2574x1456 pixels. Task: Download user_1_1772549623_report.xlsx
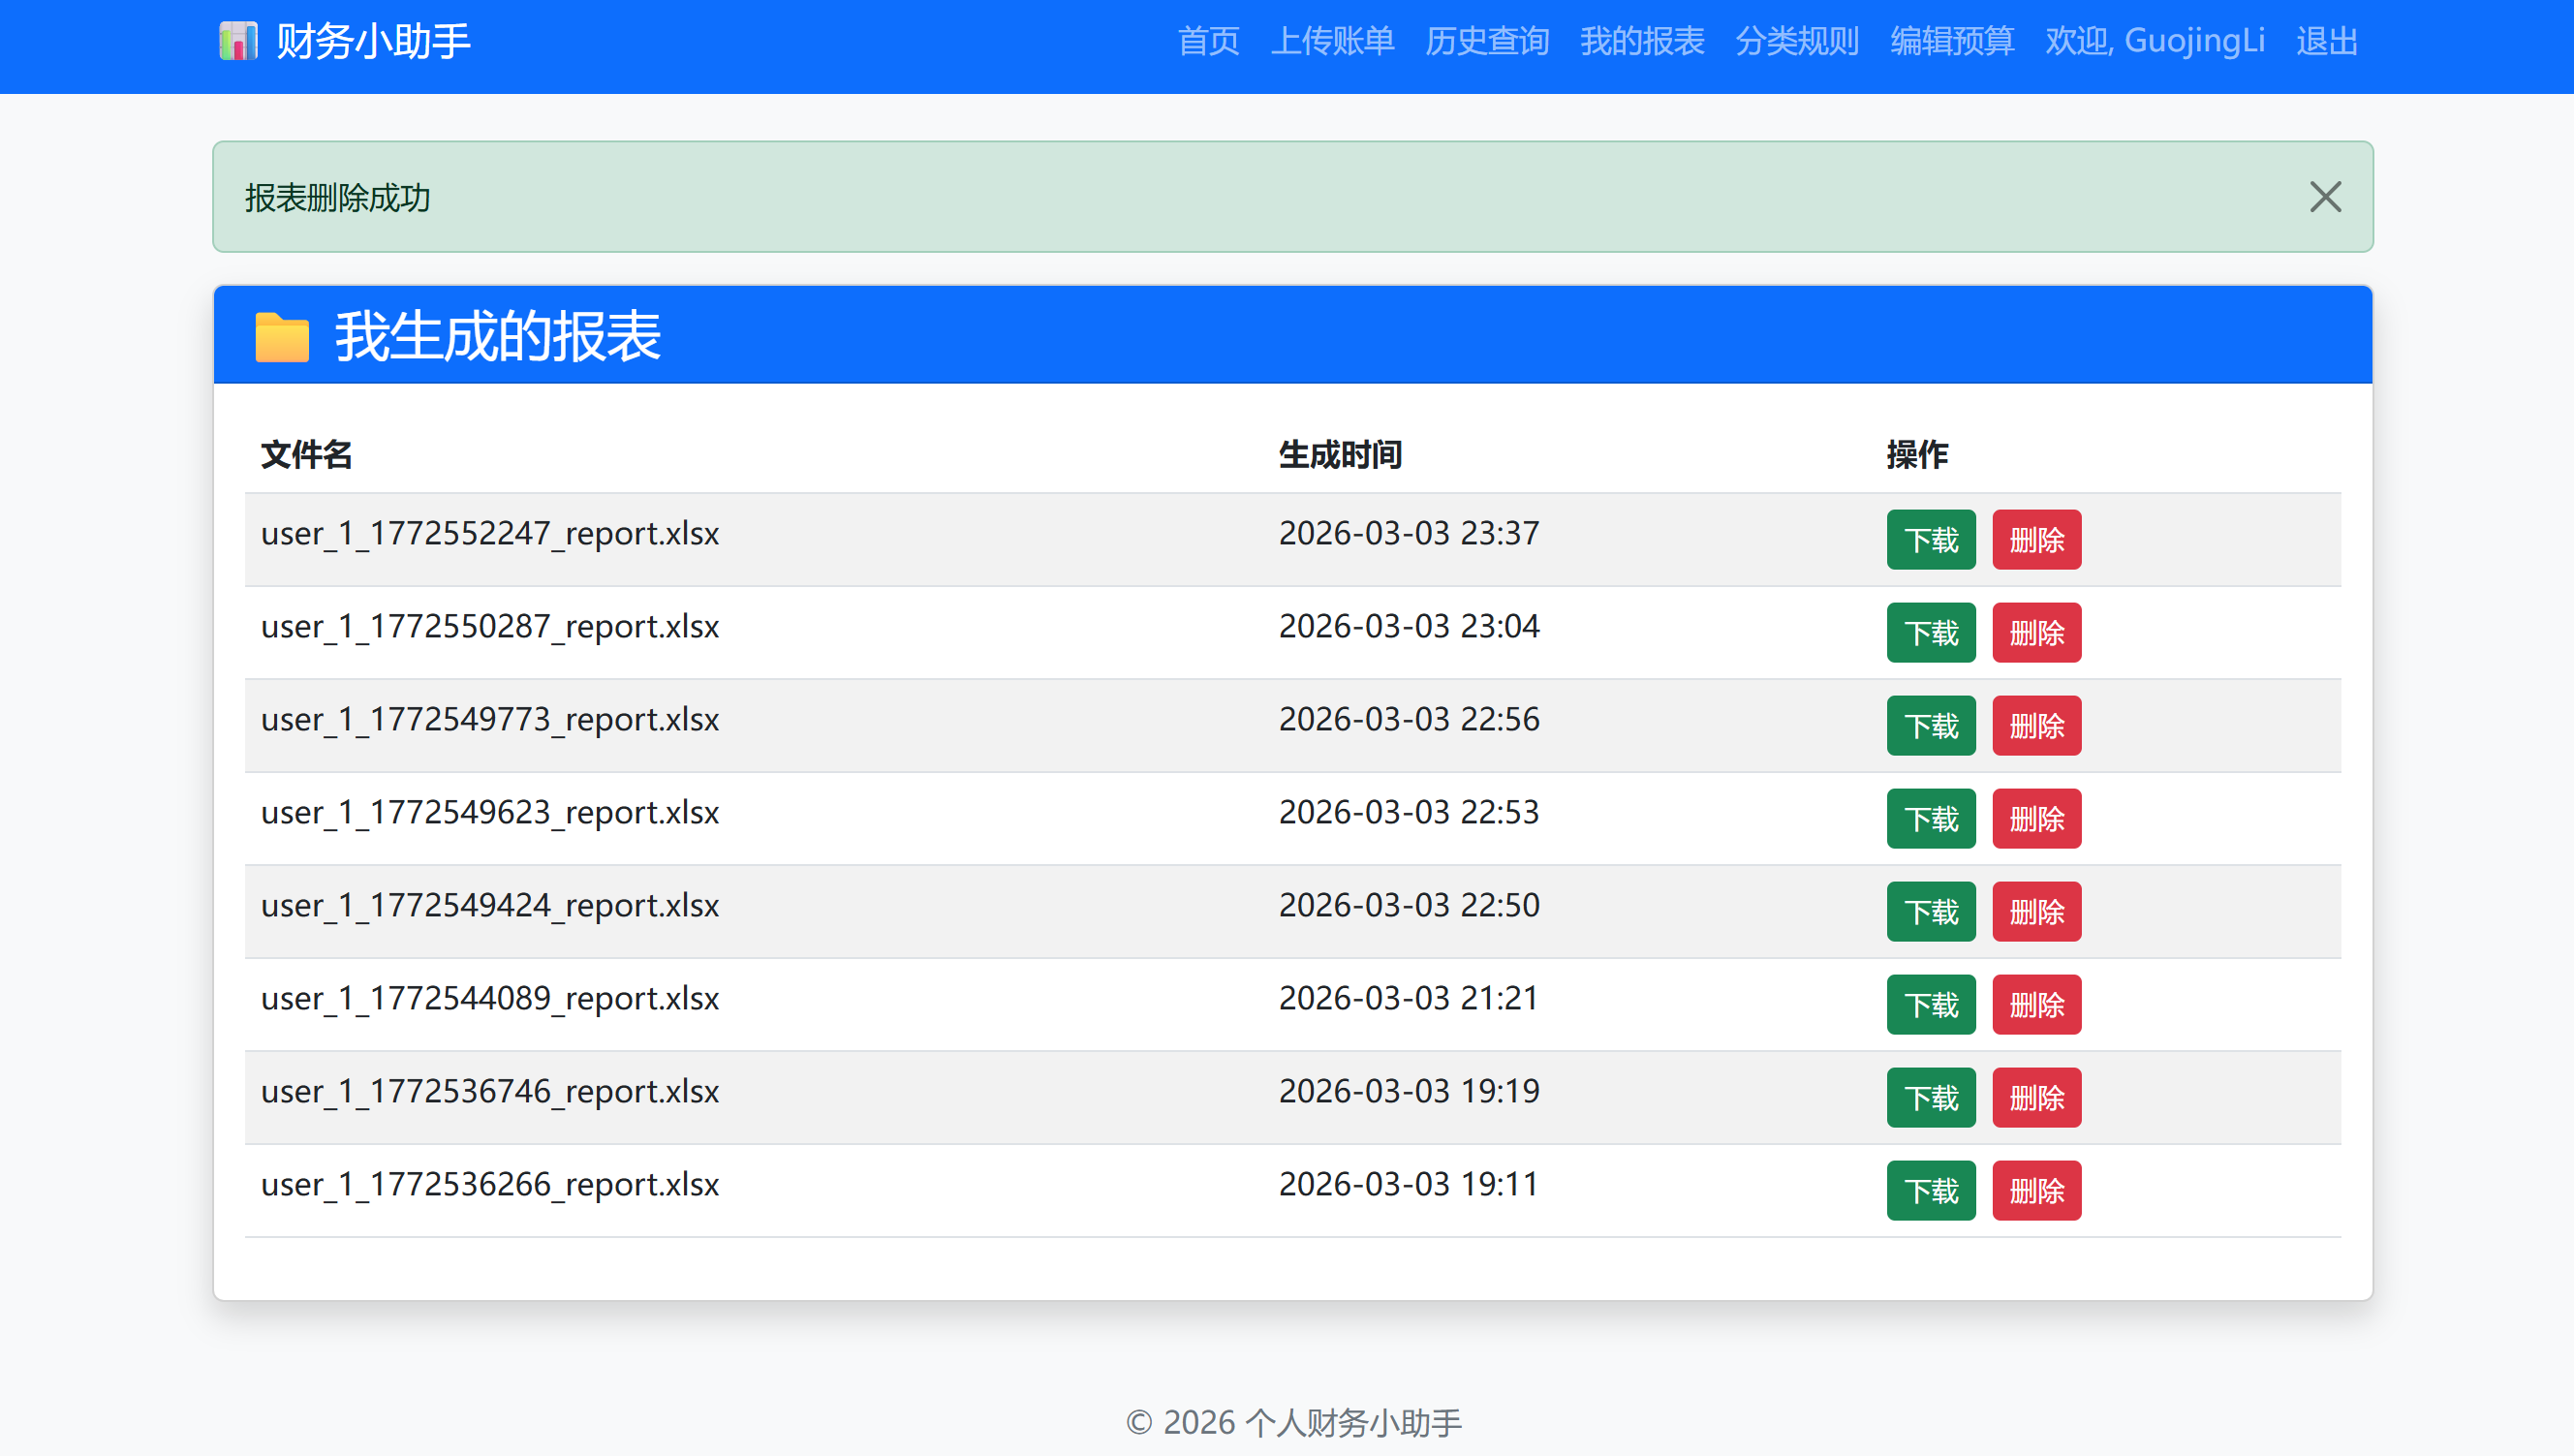pos(1930,819)
